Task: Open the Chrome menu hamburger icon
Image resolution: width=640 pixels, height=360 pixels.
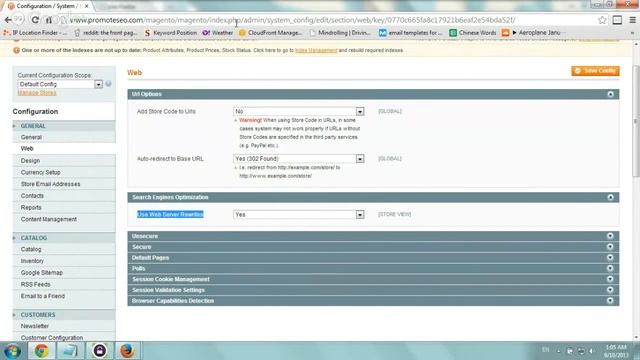Action: [632, 20]
